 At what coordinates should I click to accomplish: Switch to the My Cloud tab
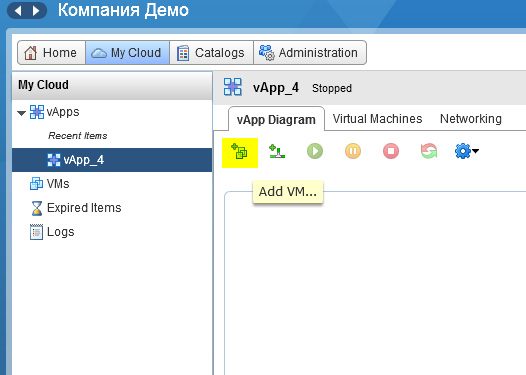127,53
